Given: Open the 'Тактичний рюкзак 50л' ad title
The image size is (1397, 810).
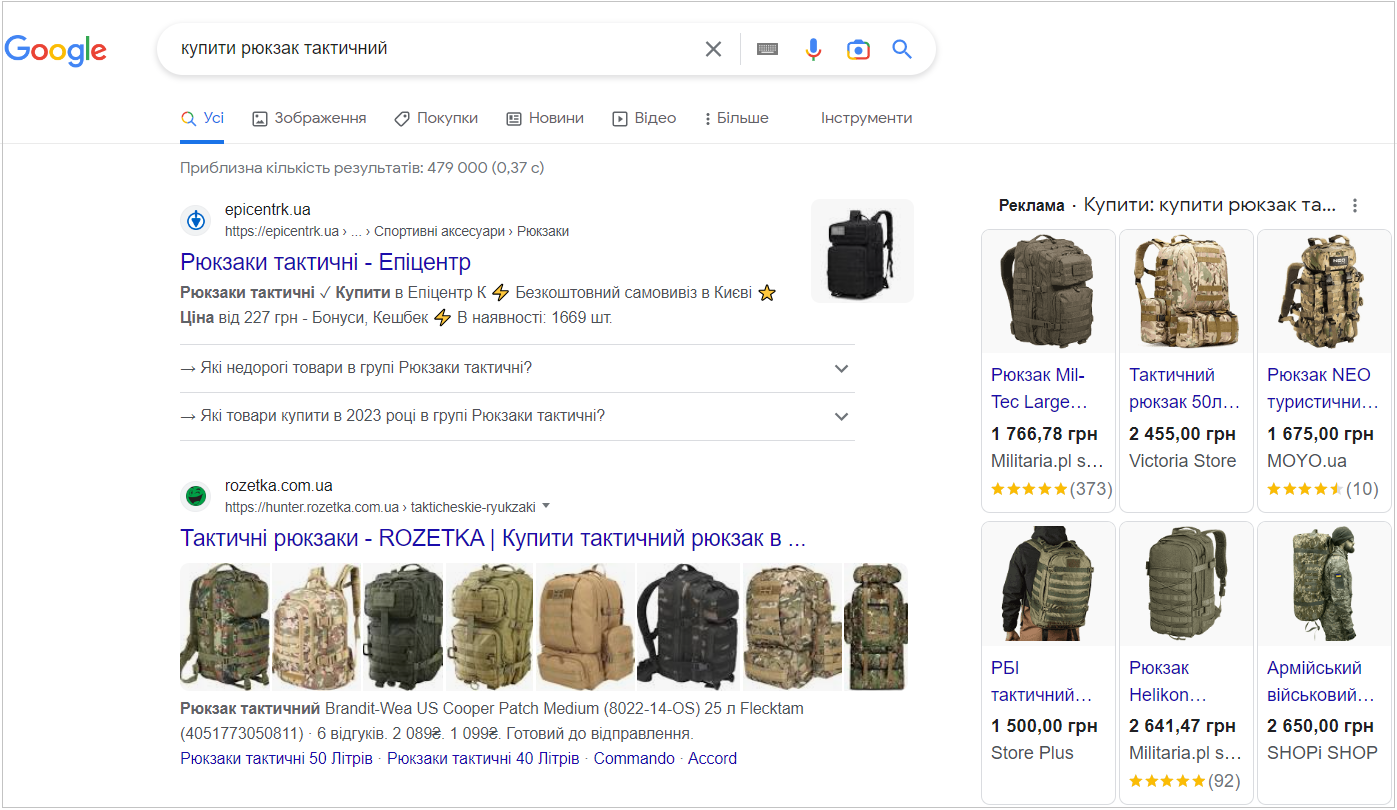Looking at the screenshot, I should tap(1185, 389).
